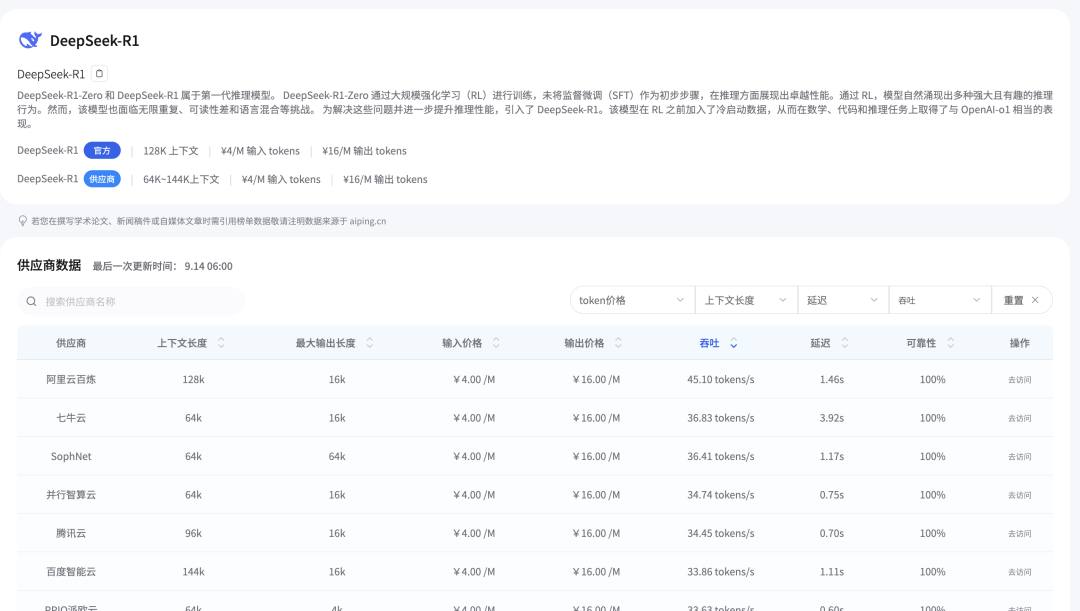Click the 36.83 tokens/s throughput value
This screenshot has height=611, width=1080.
tap(720, 418)
